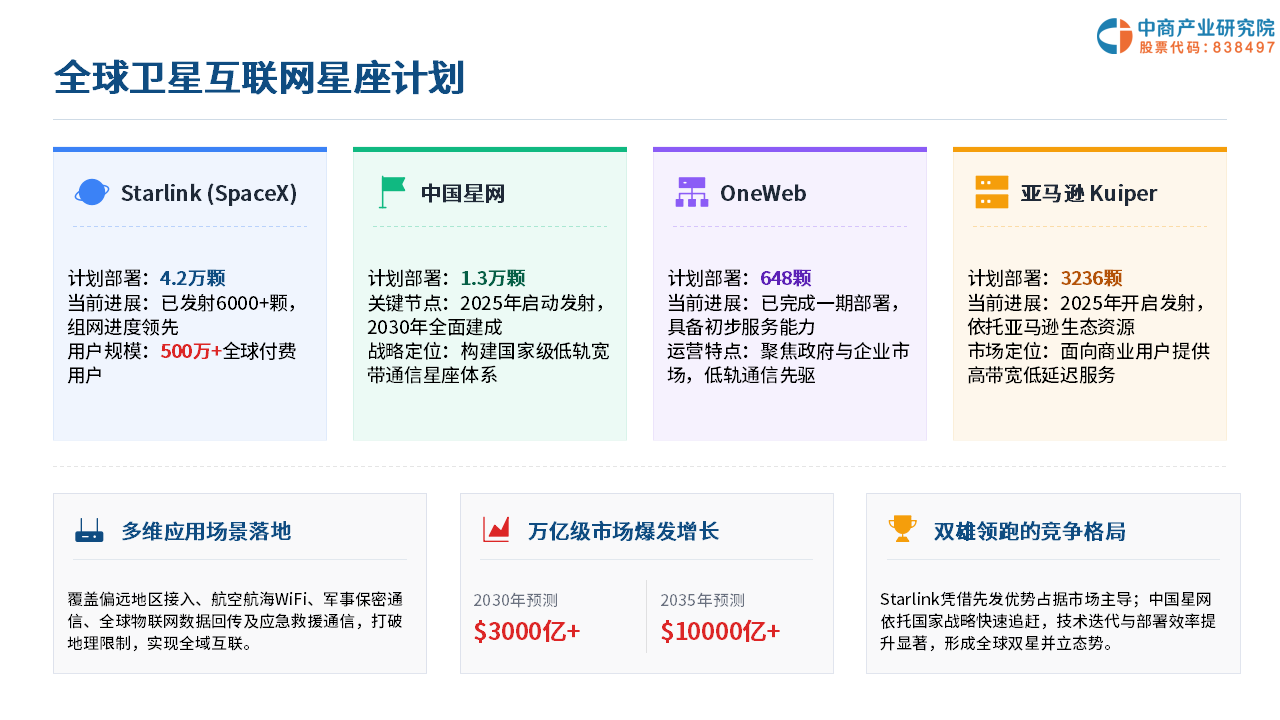Select the stock code 股票代码: 838497
This screenshot has width=1280, height=720.
[x=1207, y=47]
